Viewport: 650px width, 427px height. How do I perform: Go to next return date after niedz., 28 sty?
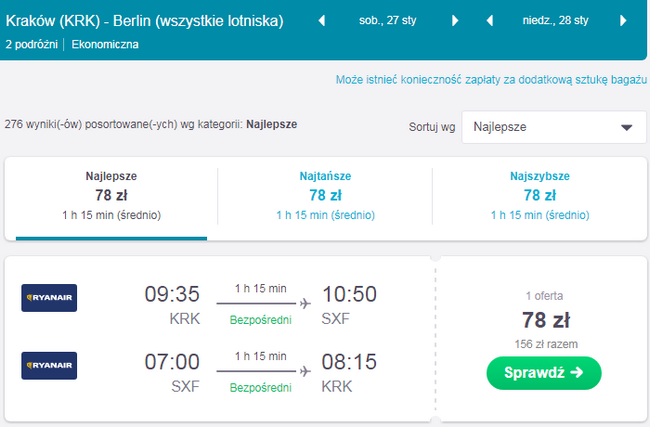(x=623, y=20)
